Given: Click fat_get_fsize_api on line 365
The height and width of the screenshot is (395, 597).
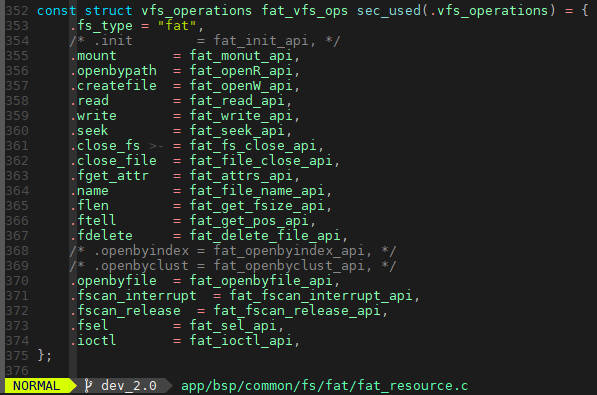Looking at the screenshot, I should click(x=257, y=206).
